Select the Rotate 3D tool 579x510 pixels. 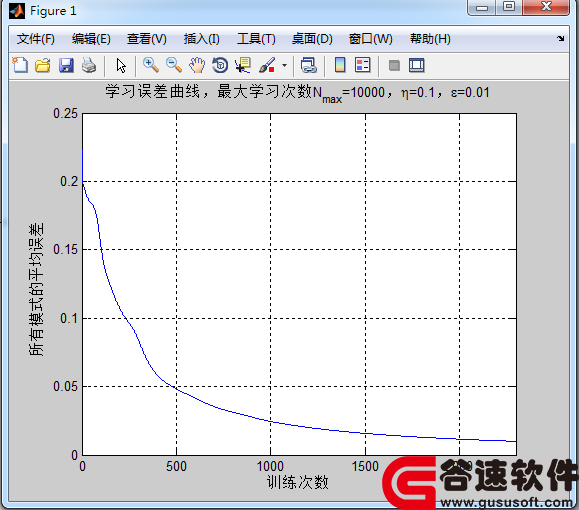220,65
